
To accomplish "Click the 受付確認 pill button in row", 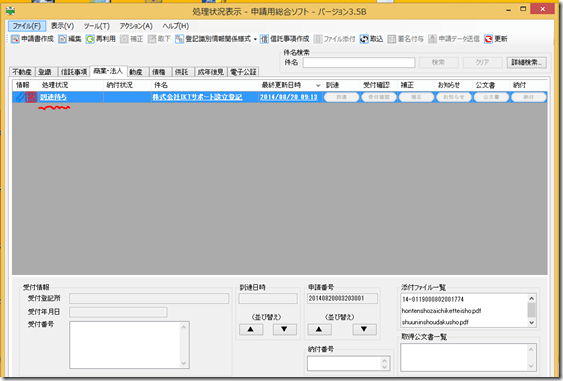I will tap(379, 97).
